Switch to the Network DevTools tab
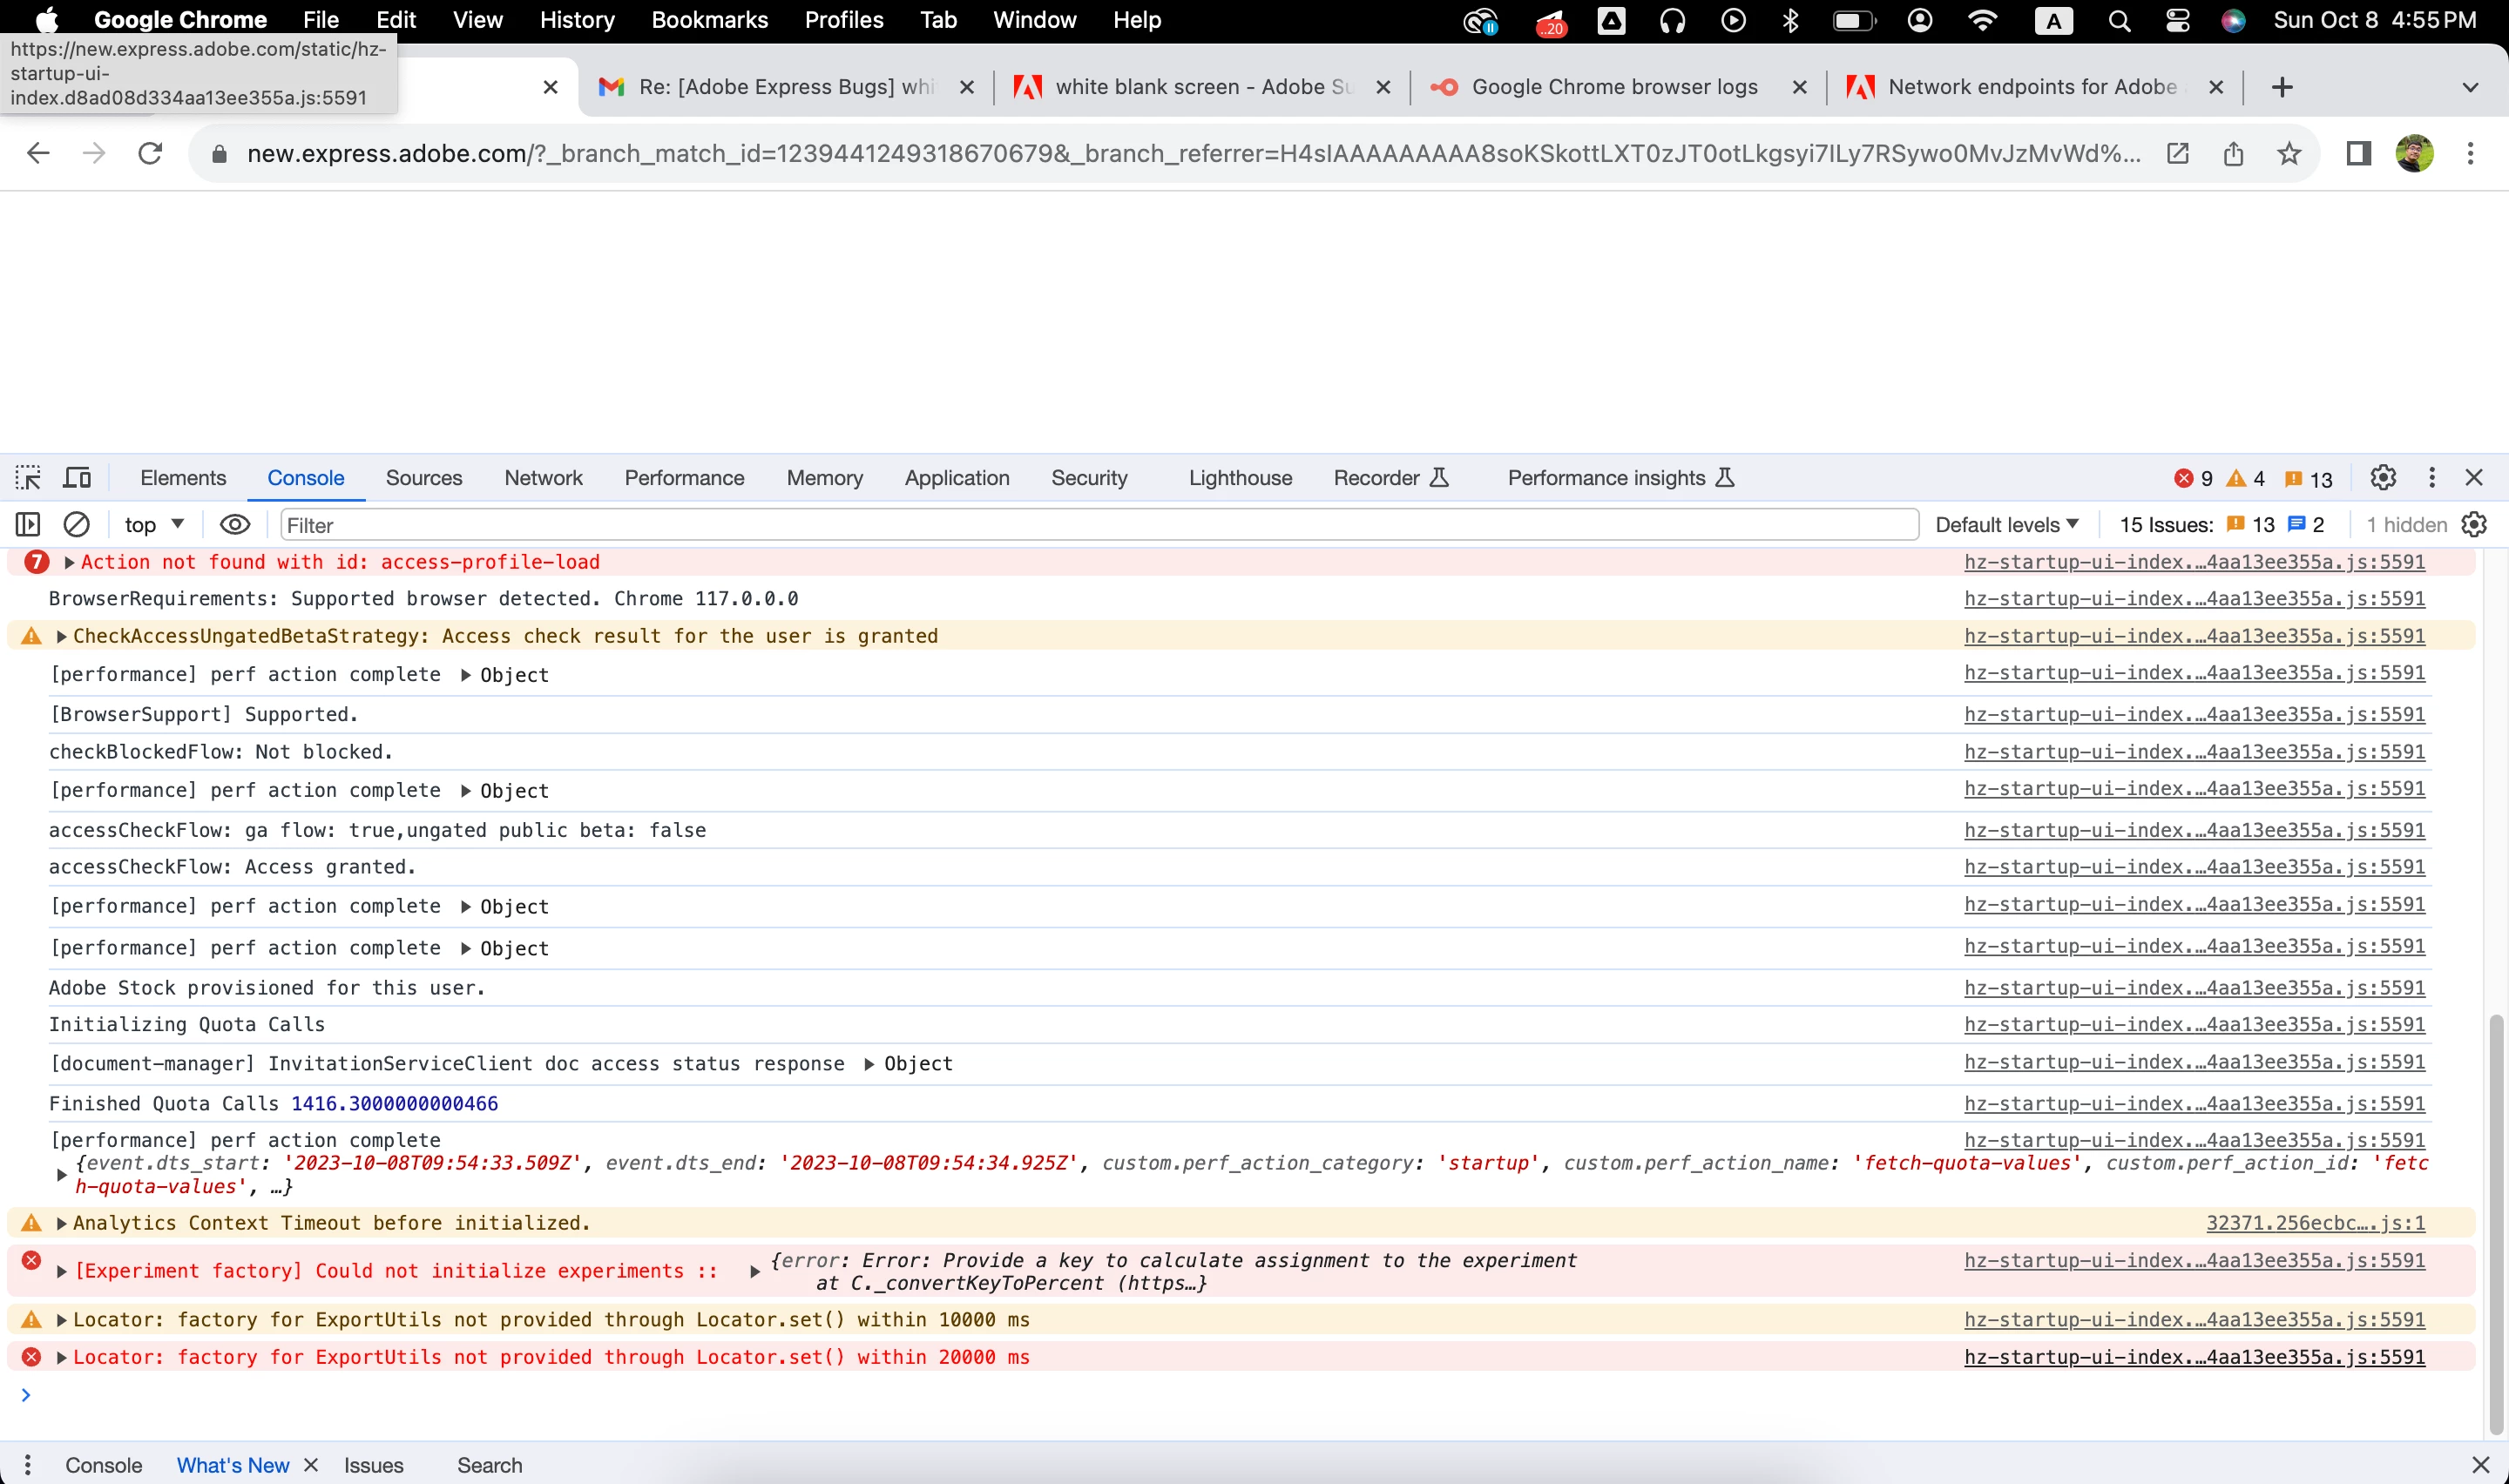This screenshot has width=2509, height=1484. click(543, 478)
